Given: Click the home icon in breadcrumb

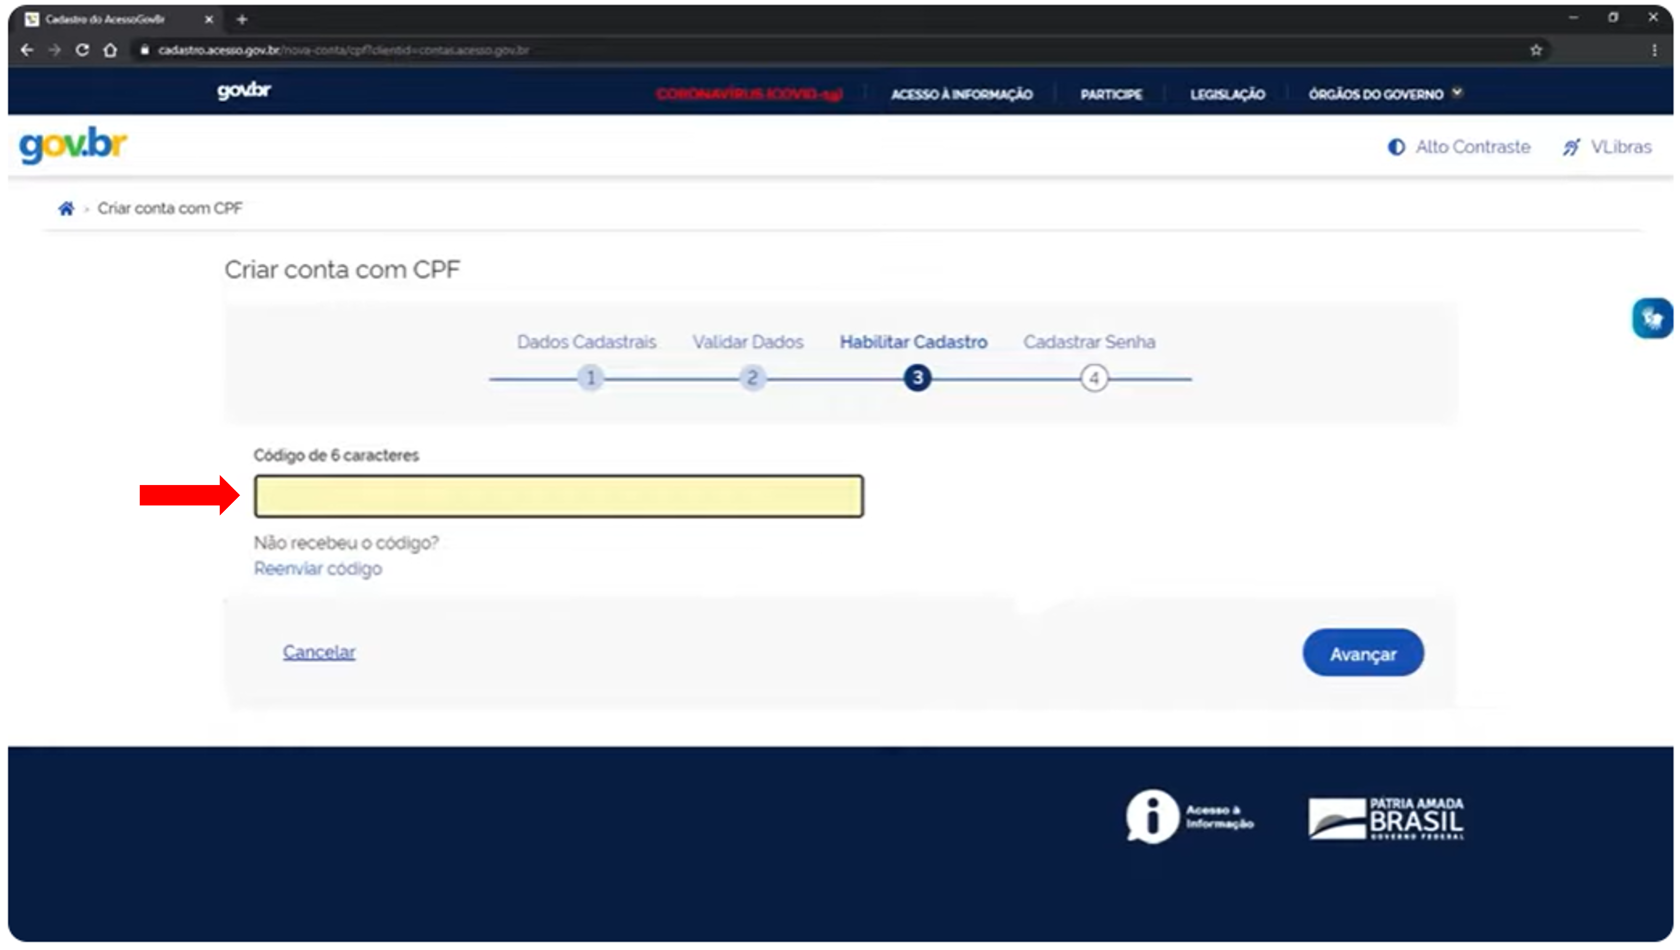Looking at the screenshot, I should pyautogui.click(x=66, y=208).
